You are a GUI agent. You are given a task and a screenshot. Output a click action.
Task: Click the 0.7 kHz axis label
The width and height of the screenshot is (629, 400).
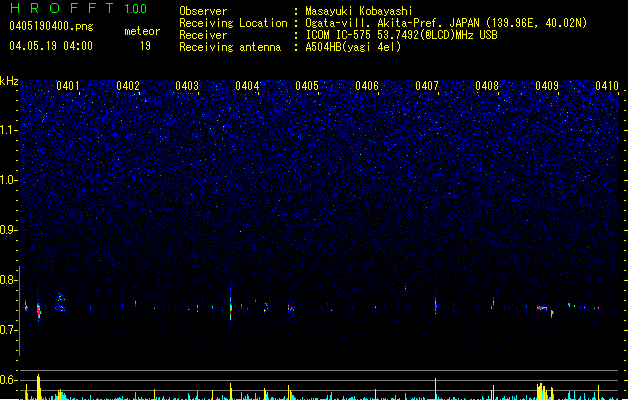coord(9,330)
